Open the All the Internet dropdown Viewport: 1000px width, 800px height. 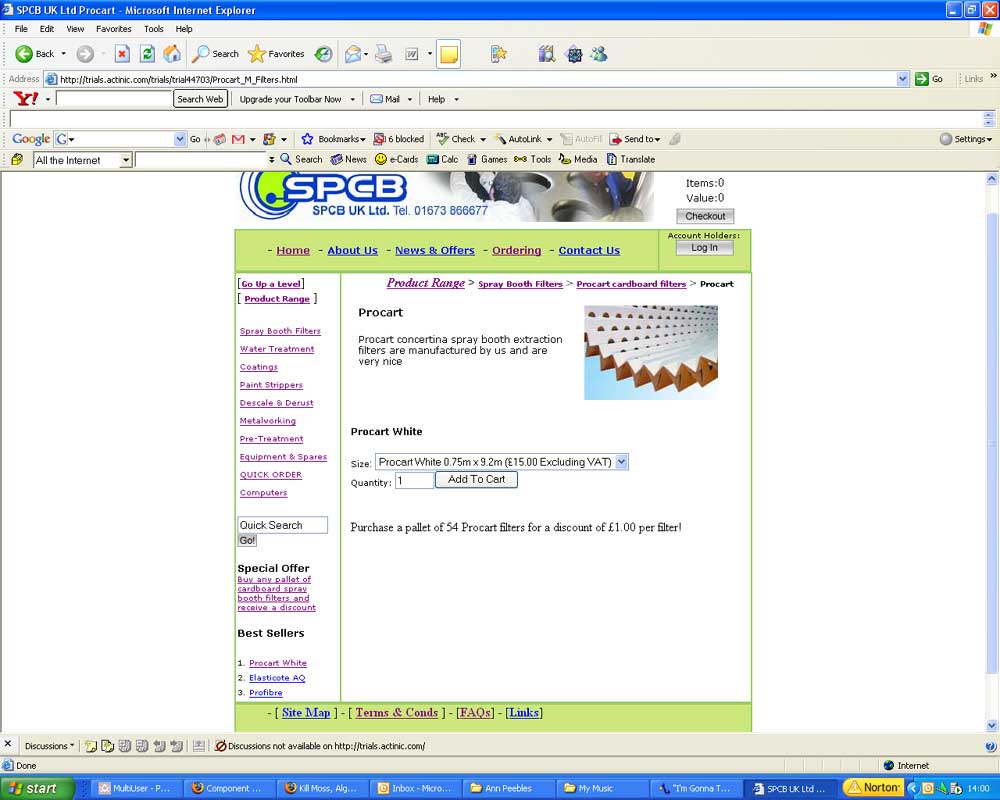(125, 160)
